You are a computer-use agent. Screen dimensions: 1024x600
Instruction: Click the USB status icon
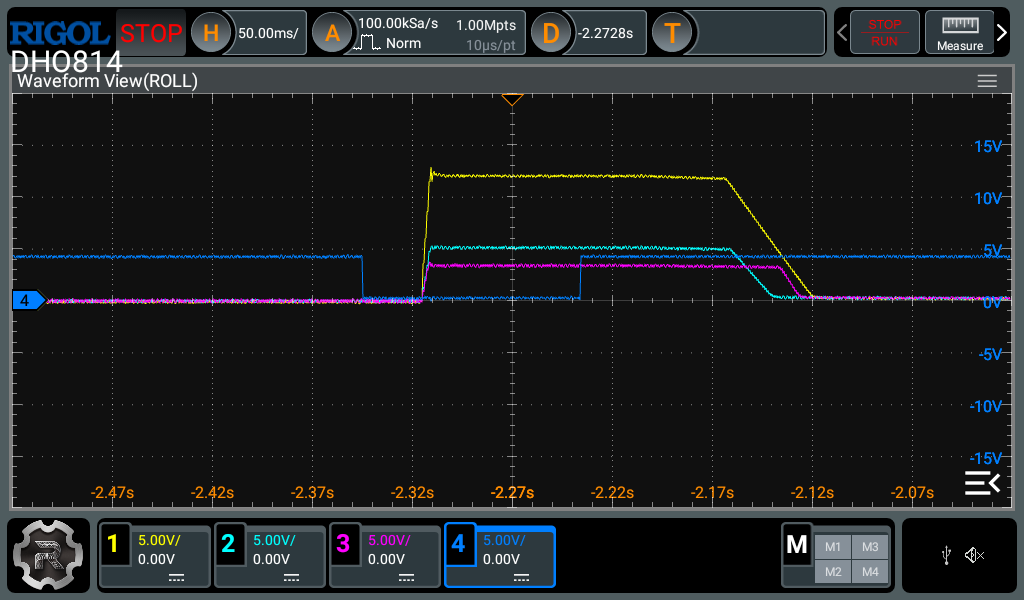click(x=946, y=556)
